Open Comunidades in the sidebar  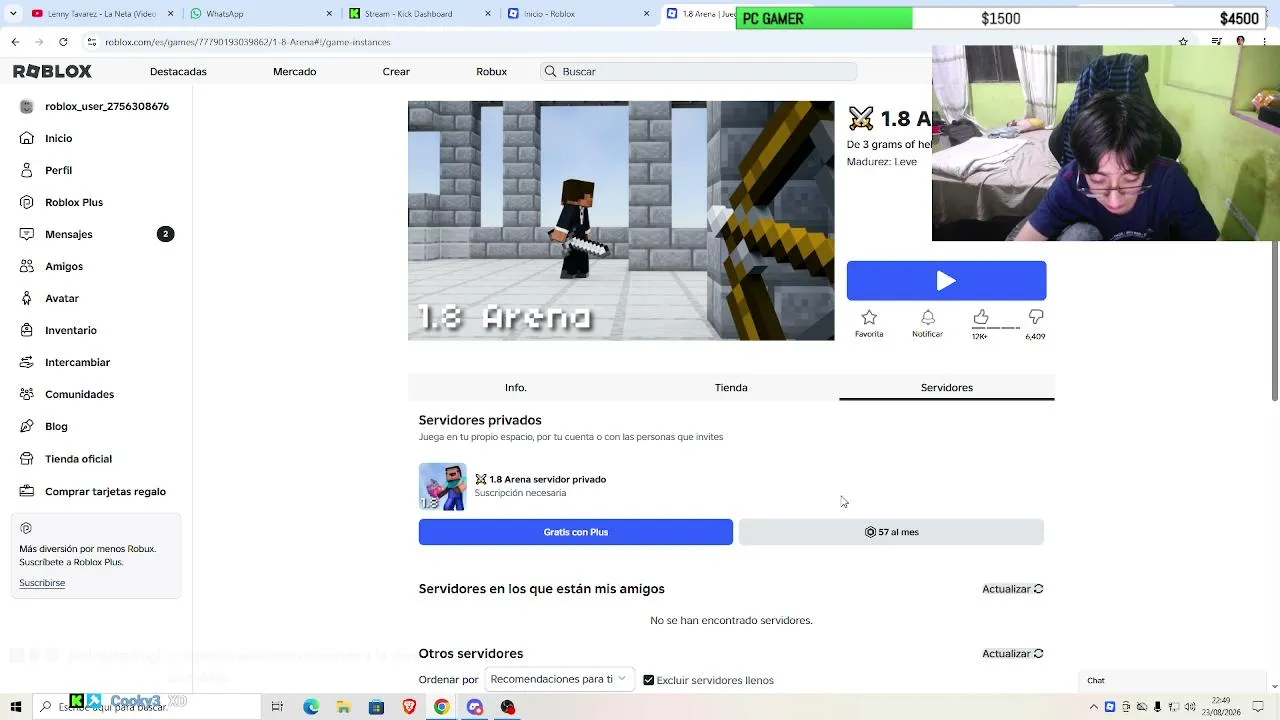(79, 394)
